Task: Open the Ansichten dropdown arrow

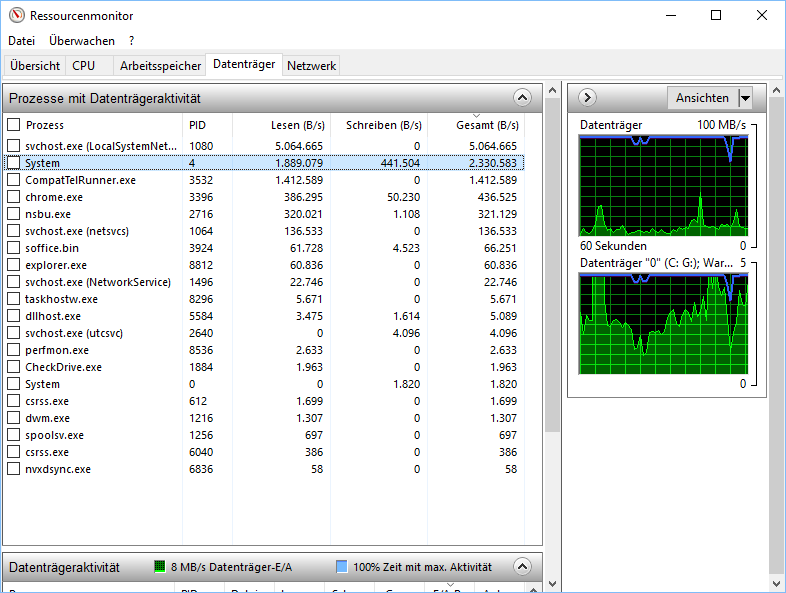Action: (746, 98)
